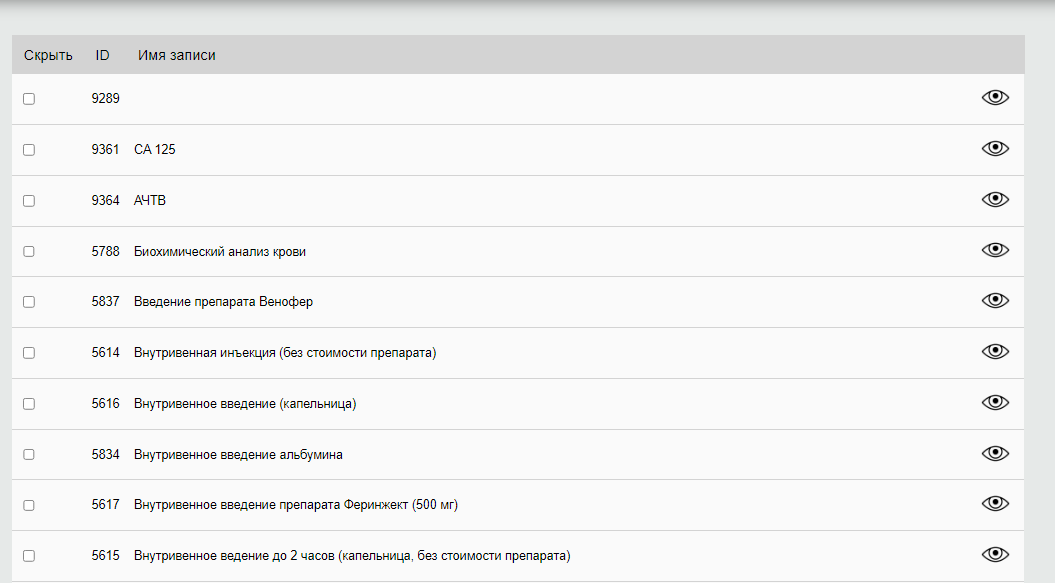The image size is (1055, 583).
Task: View Биохимический анализ крови via eye icon
Action: click(995, 250)
